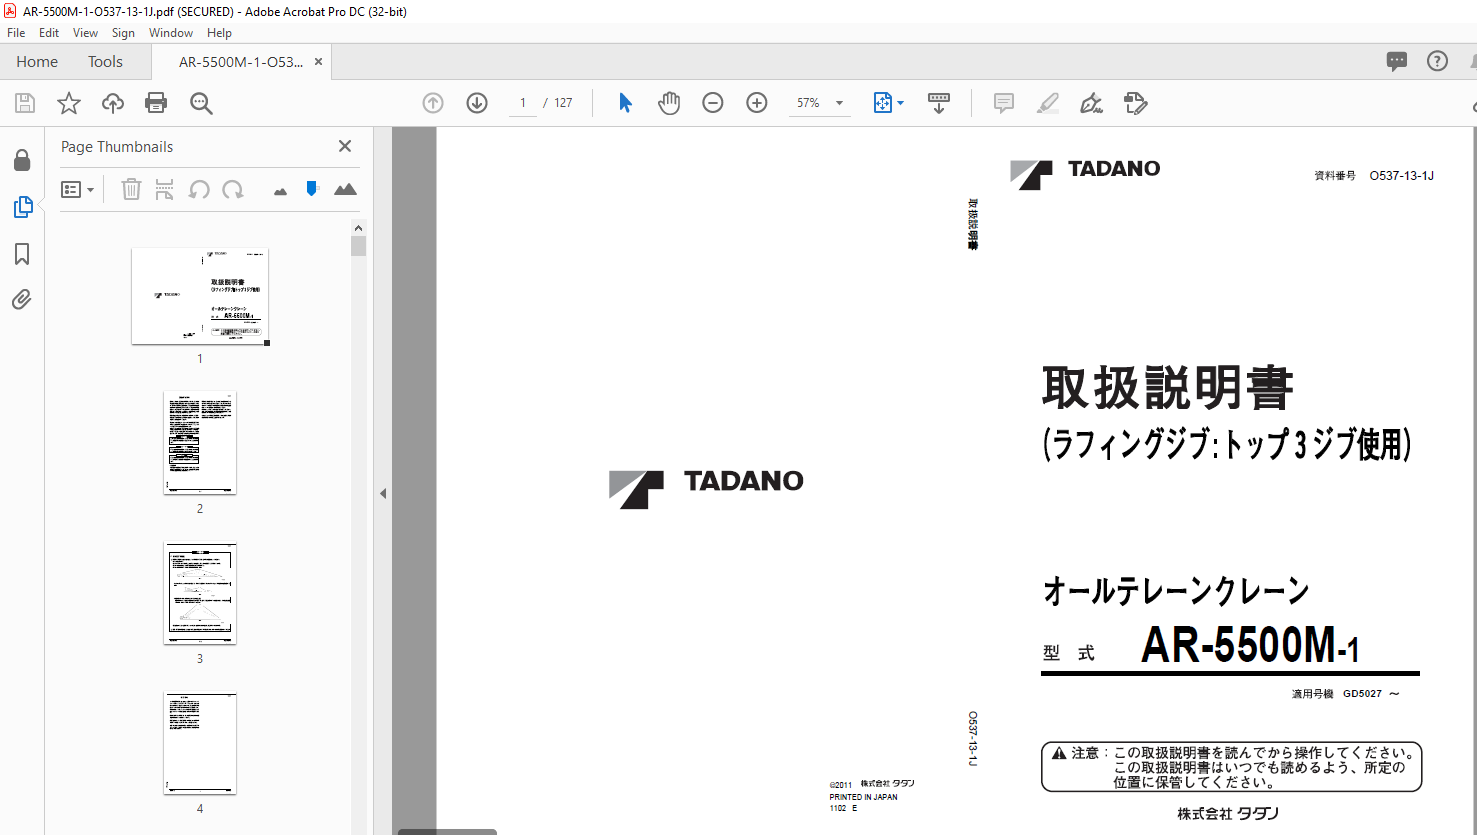The width and height of the screenshot is (1477, 835).
Task: Select page 2 thumbnail
Action: 200,442
